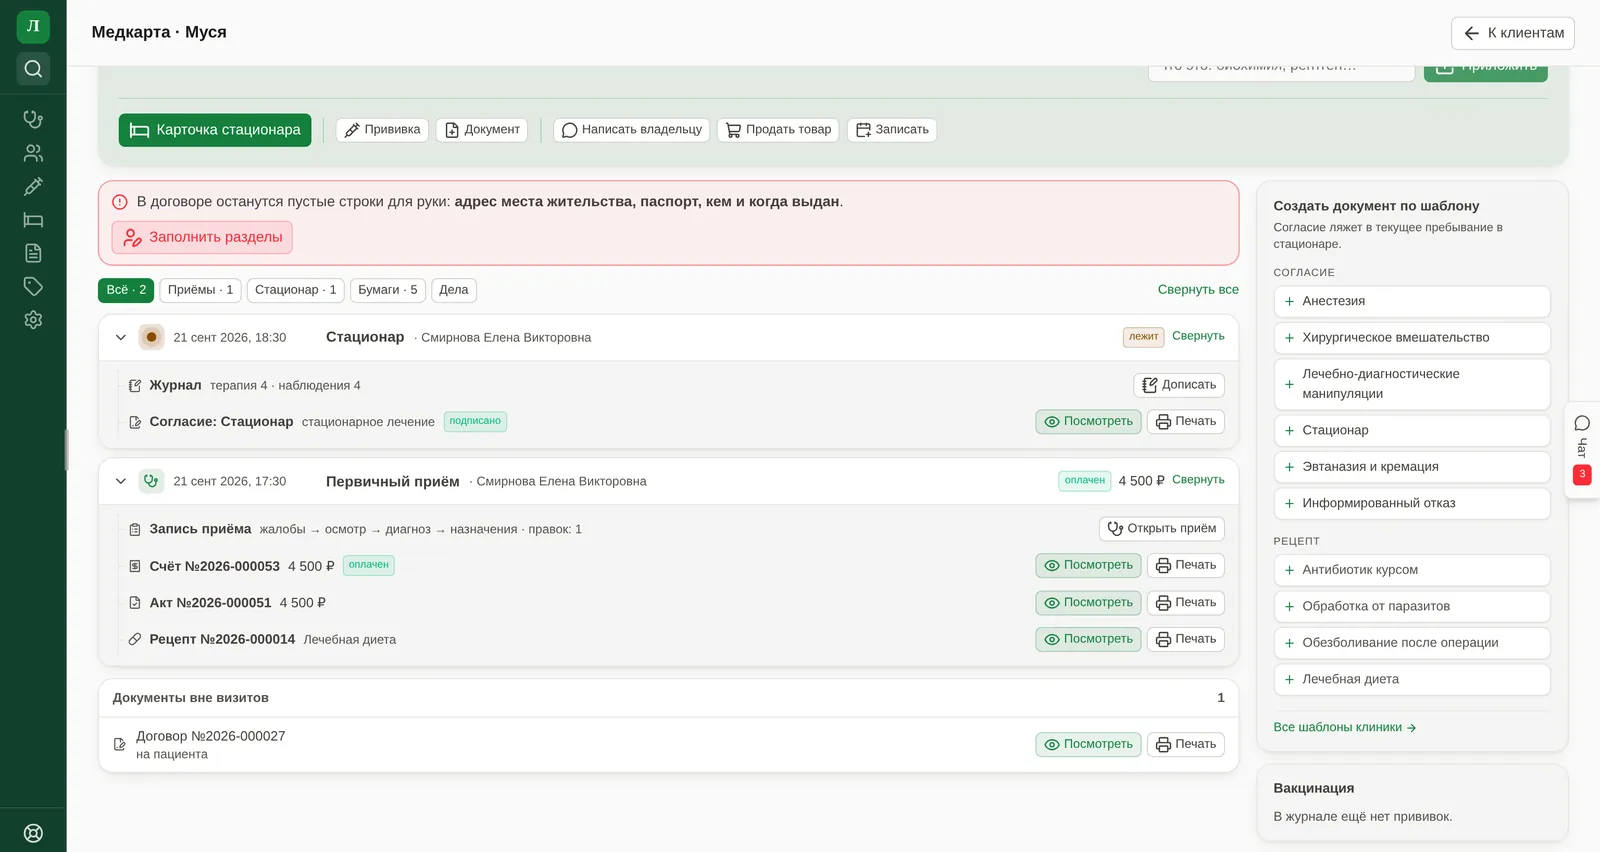Image resolution: width=1600 pixels, height=852 pixels.
Task: Select the Всё · 2 filter tab
Action: (126, 290)
